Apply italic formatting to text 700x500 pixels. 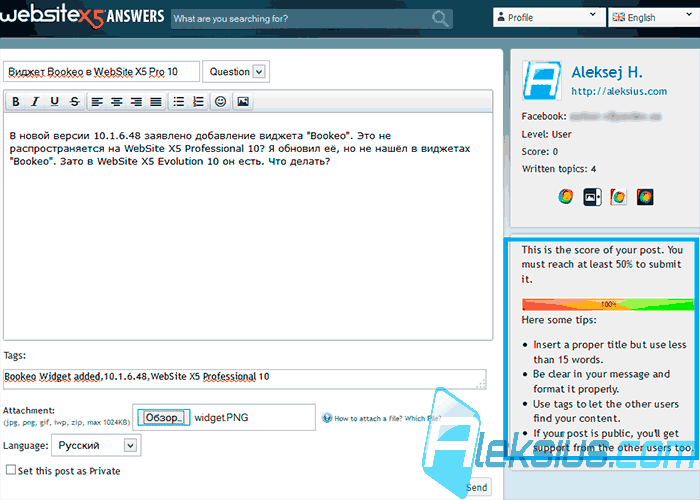coord(35,102)
